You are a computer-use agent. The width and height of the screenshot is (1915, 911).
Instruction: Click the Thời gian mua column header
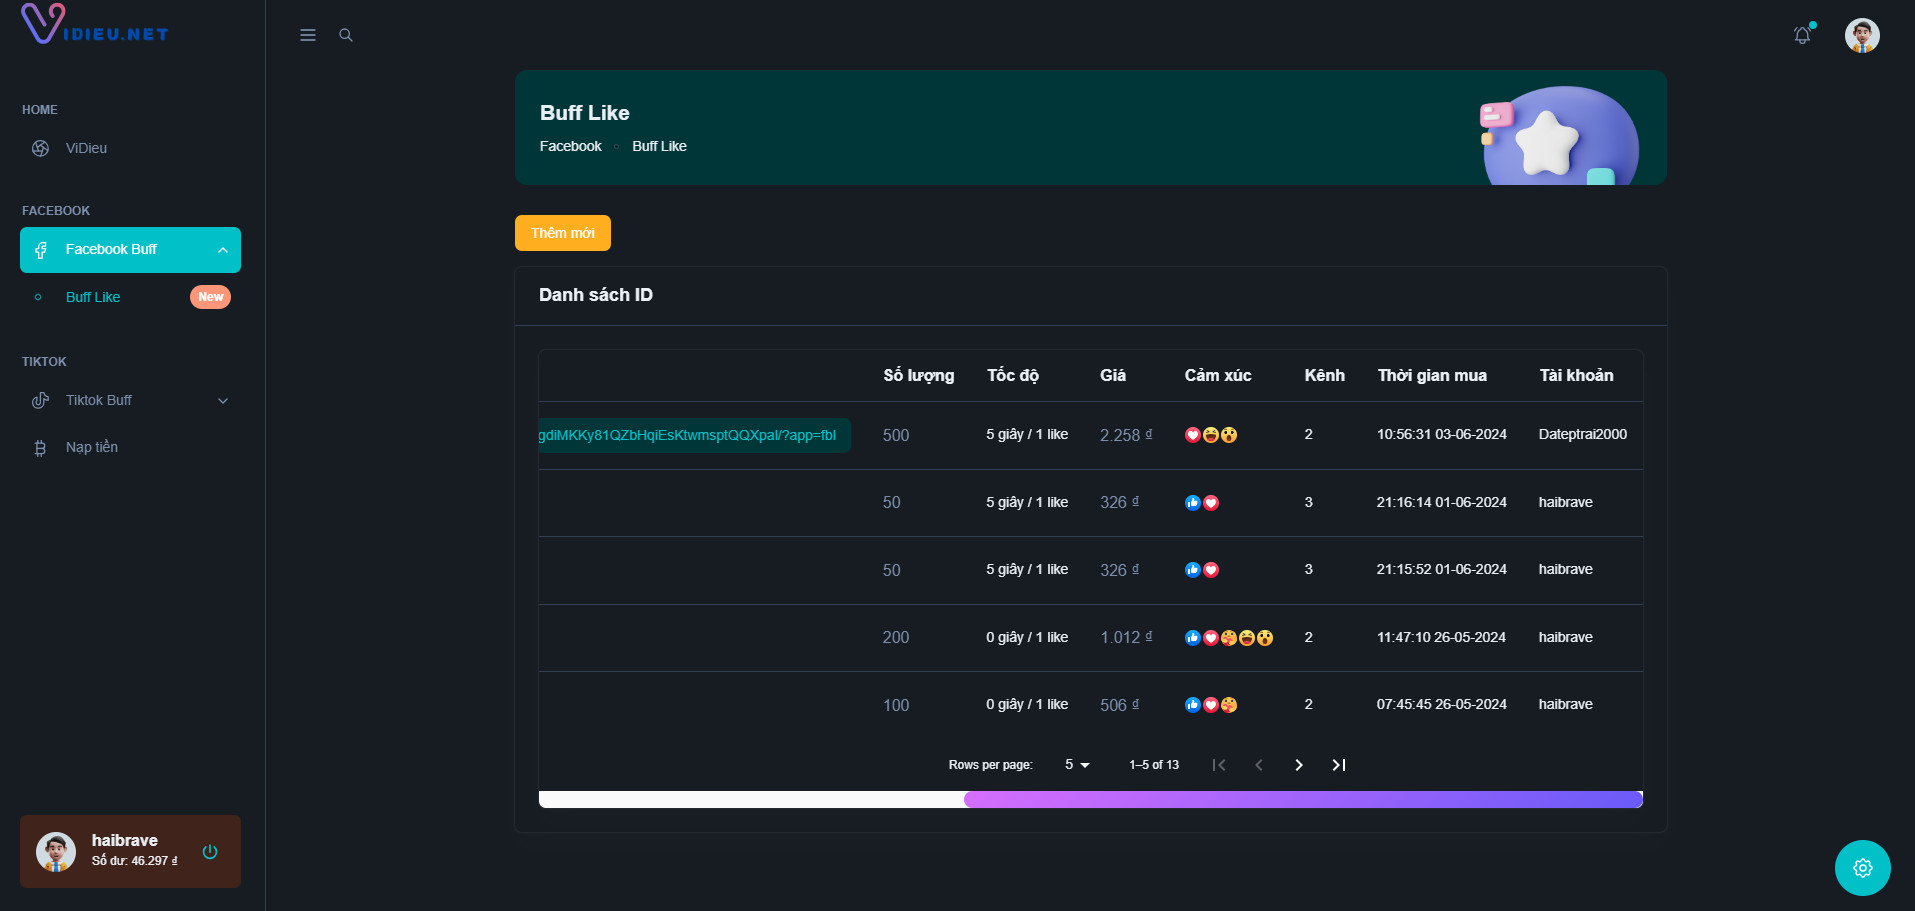[x=1431, y=375]
